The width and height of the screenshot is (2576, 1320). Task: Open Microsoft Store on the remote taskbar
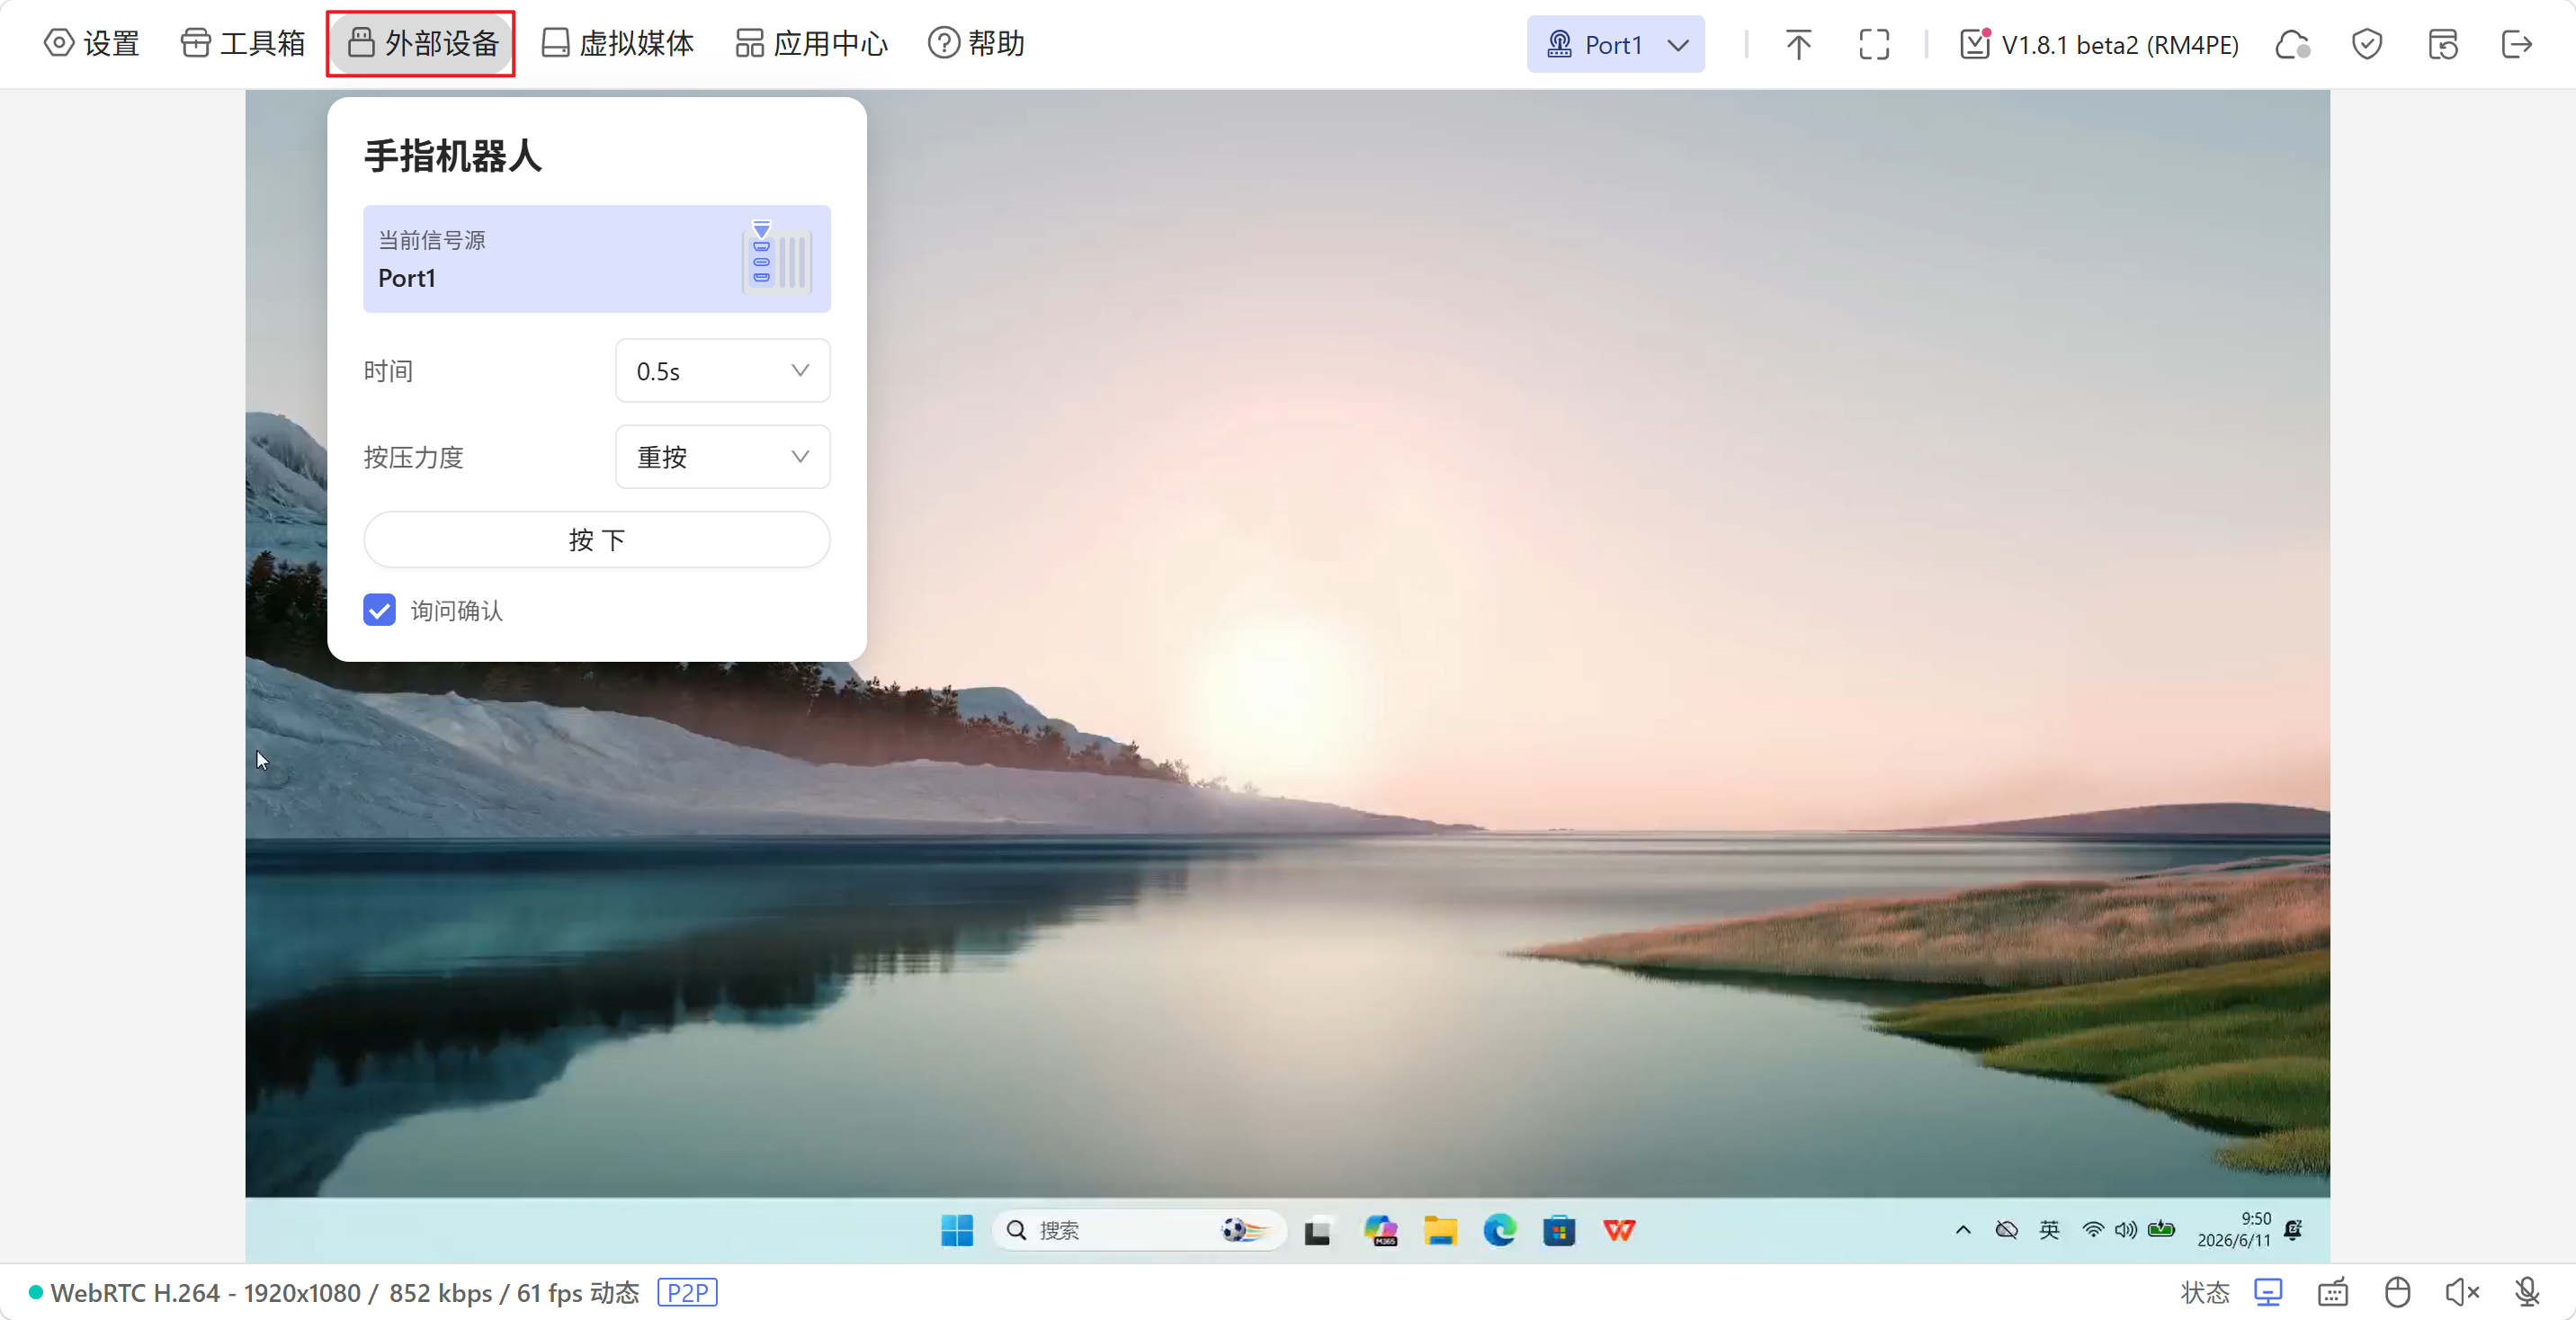tap(1559, 1230)
